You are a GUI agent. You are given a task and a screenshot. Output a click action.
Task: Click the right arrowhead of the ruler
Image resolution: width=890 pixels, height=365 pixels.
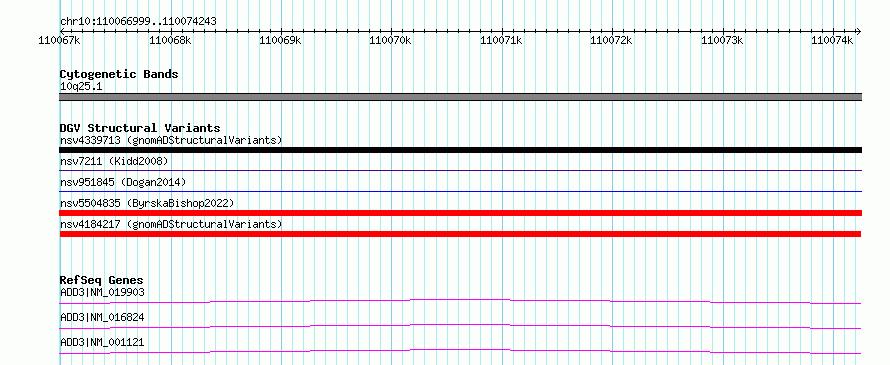click(858, 31)
